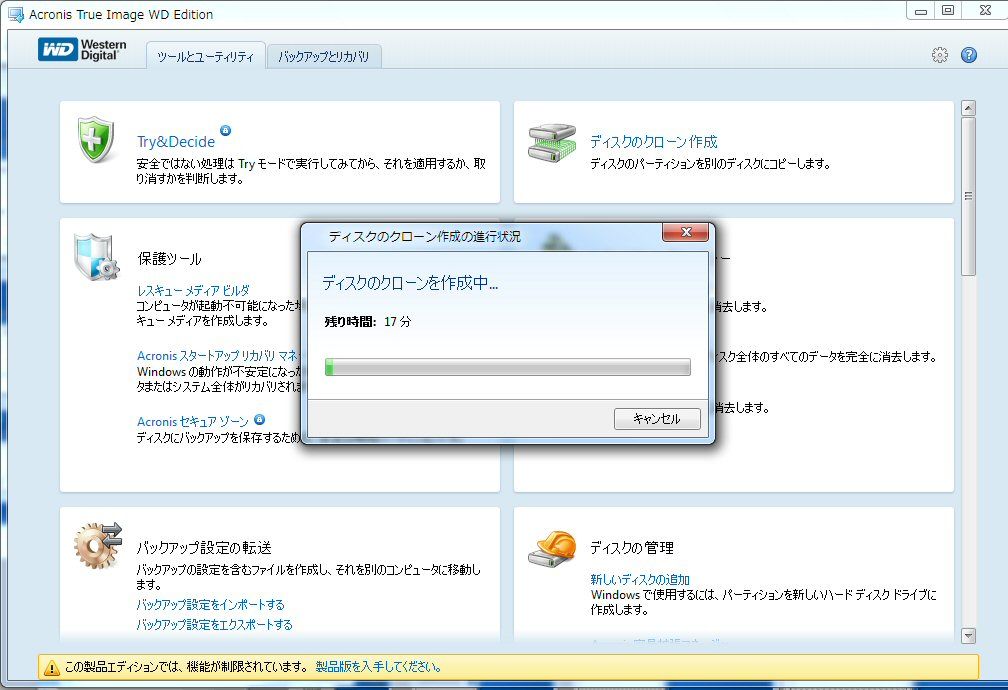Switch to バックアップとリカバリ tab

pyautogui.click(x=324, y=57)
